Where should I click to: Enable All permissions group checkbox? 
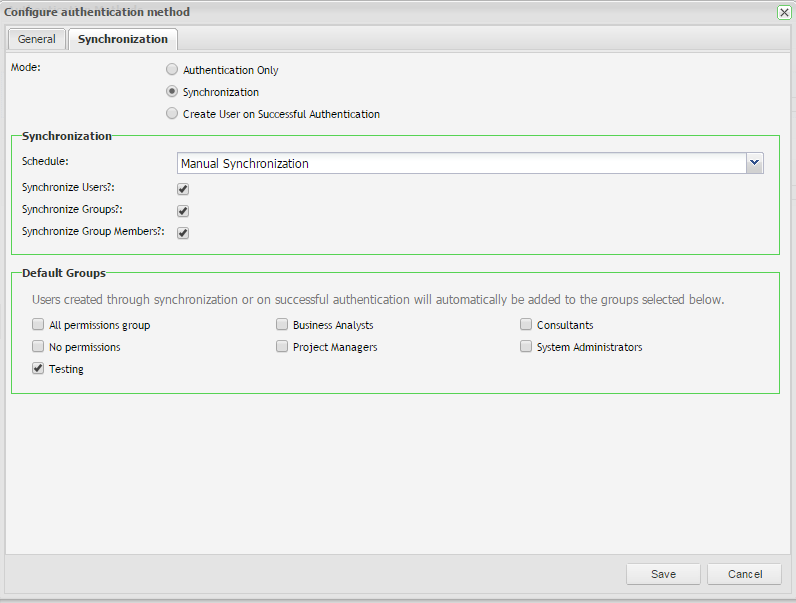38,325
